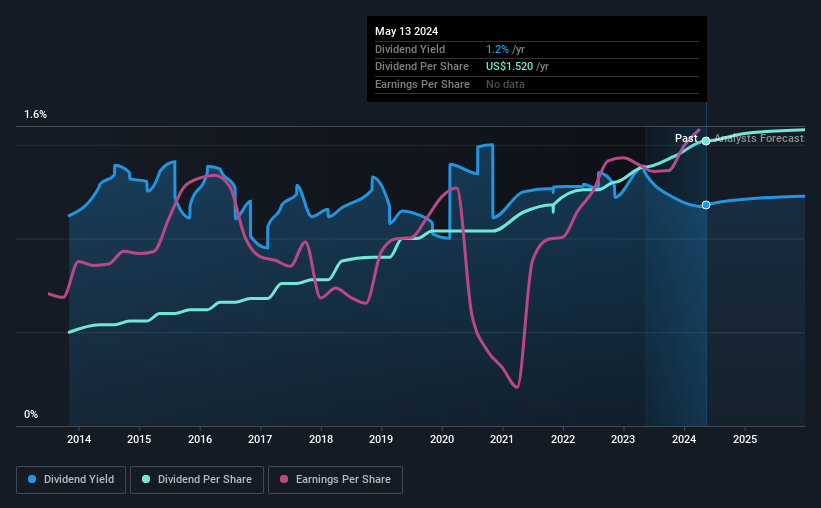The height and width of the screenshot is (508, 821).
Task: Click the Dividend Yield marker at May 2024
Action: 706,205
